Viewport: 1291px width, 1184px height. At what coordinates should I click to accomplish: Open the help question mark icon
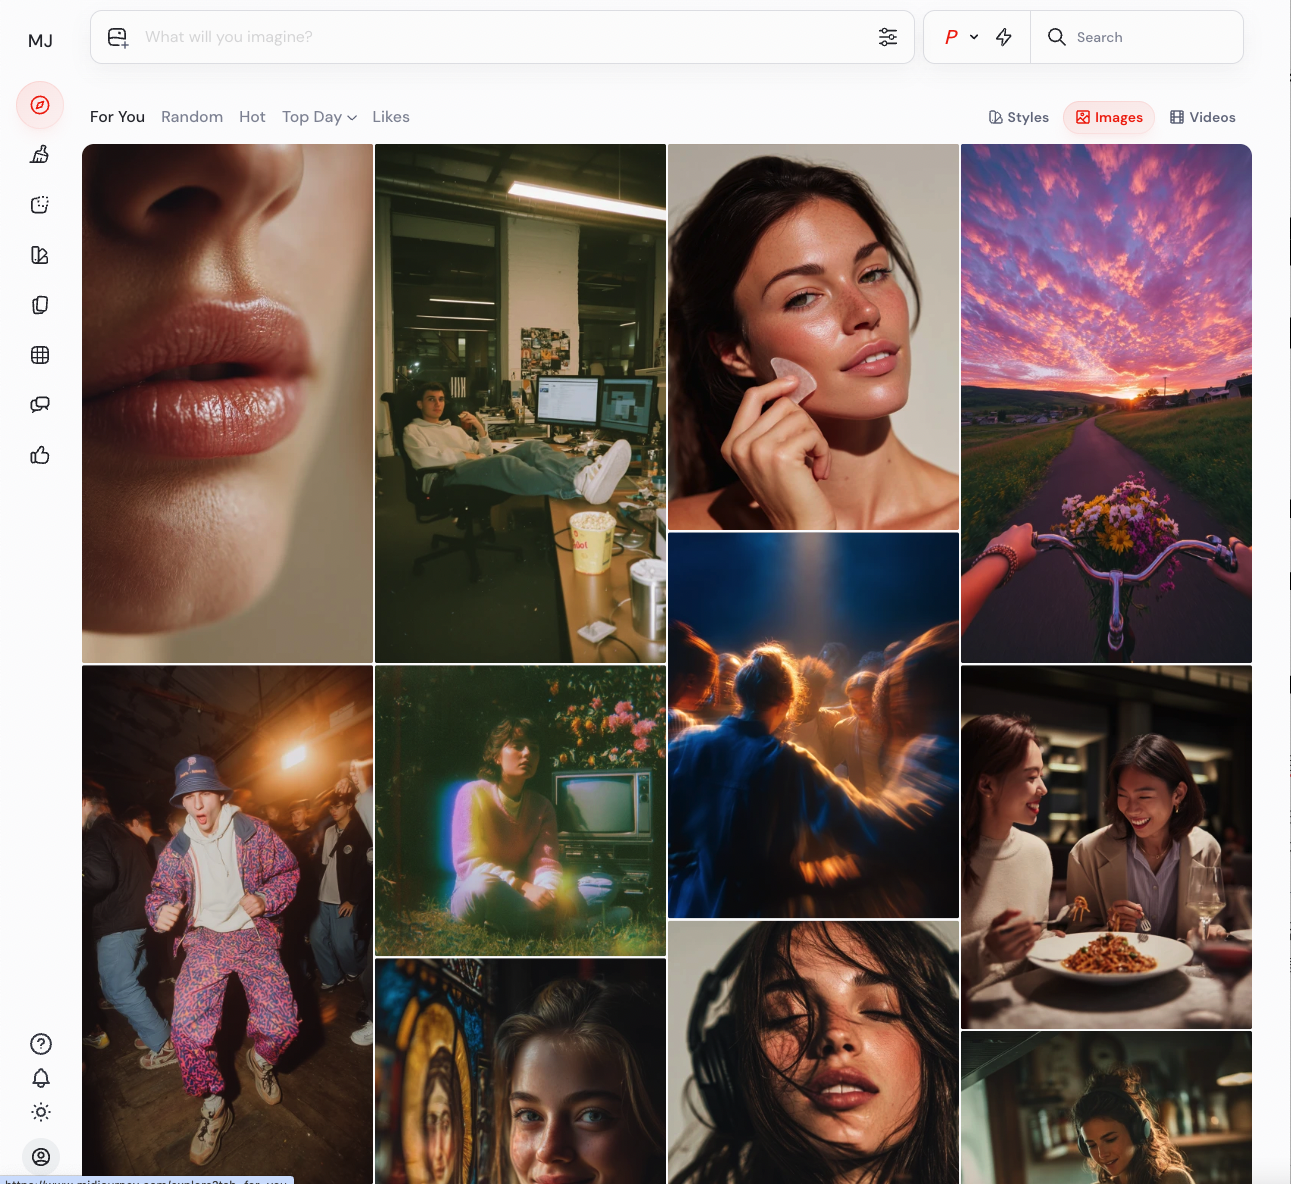coord(41,1044)
